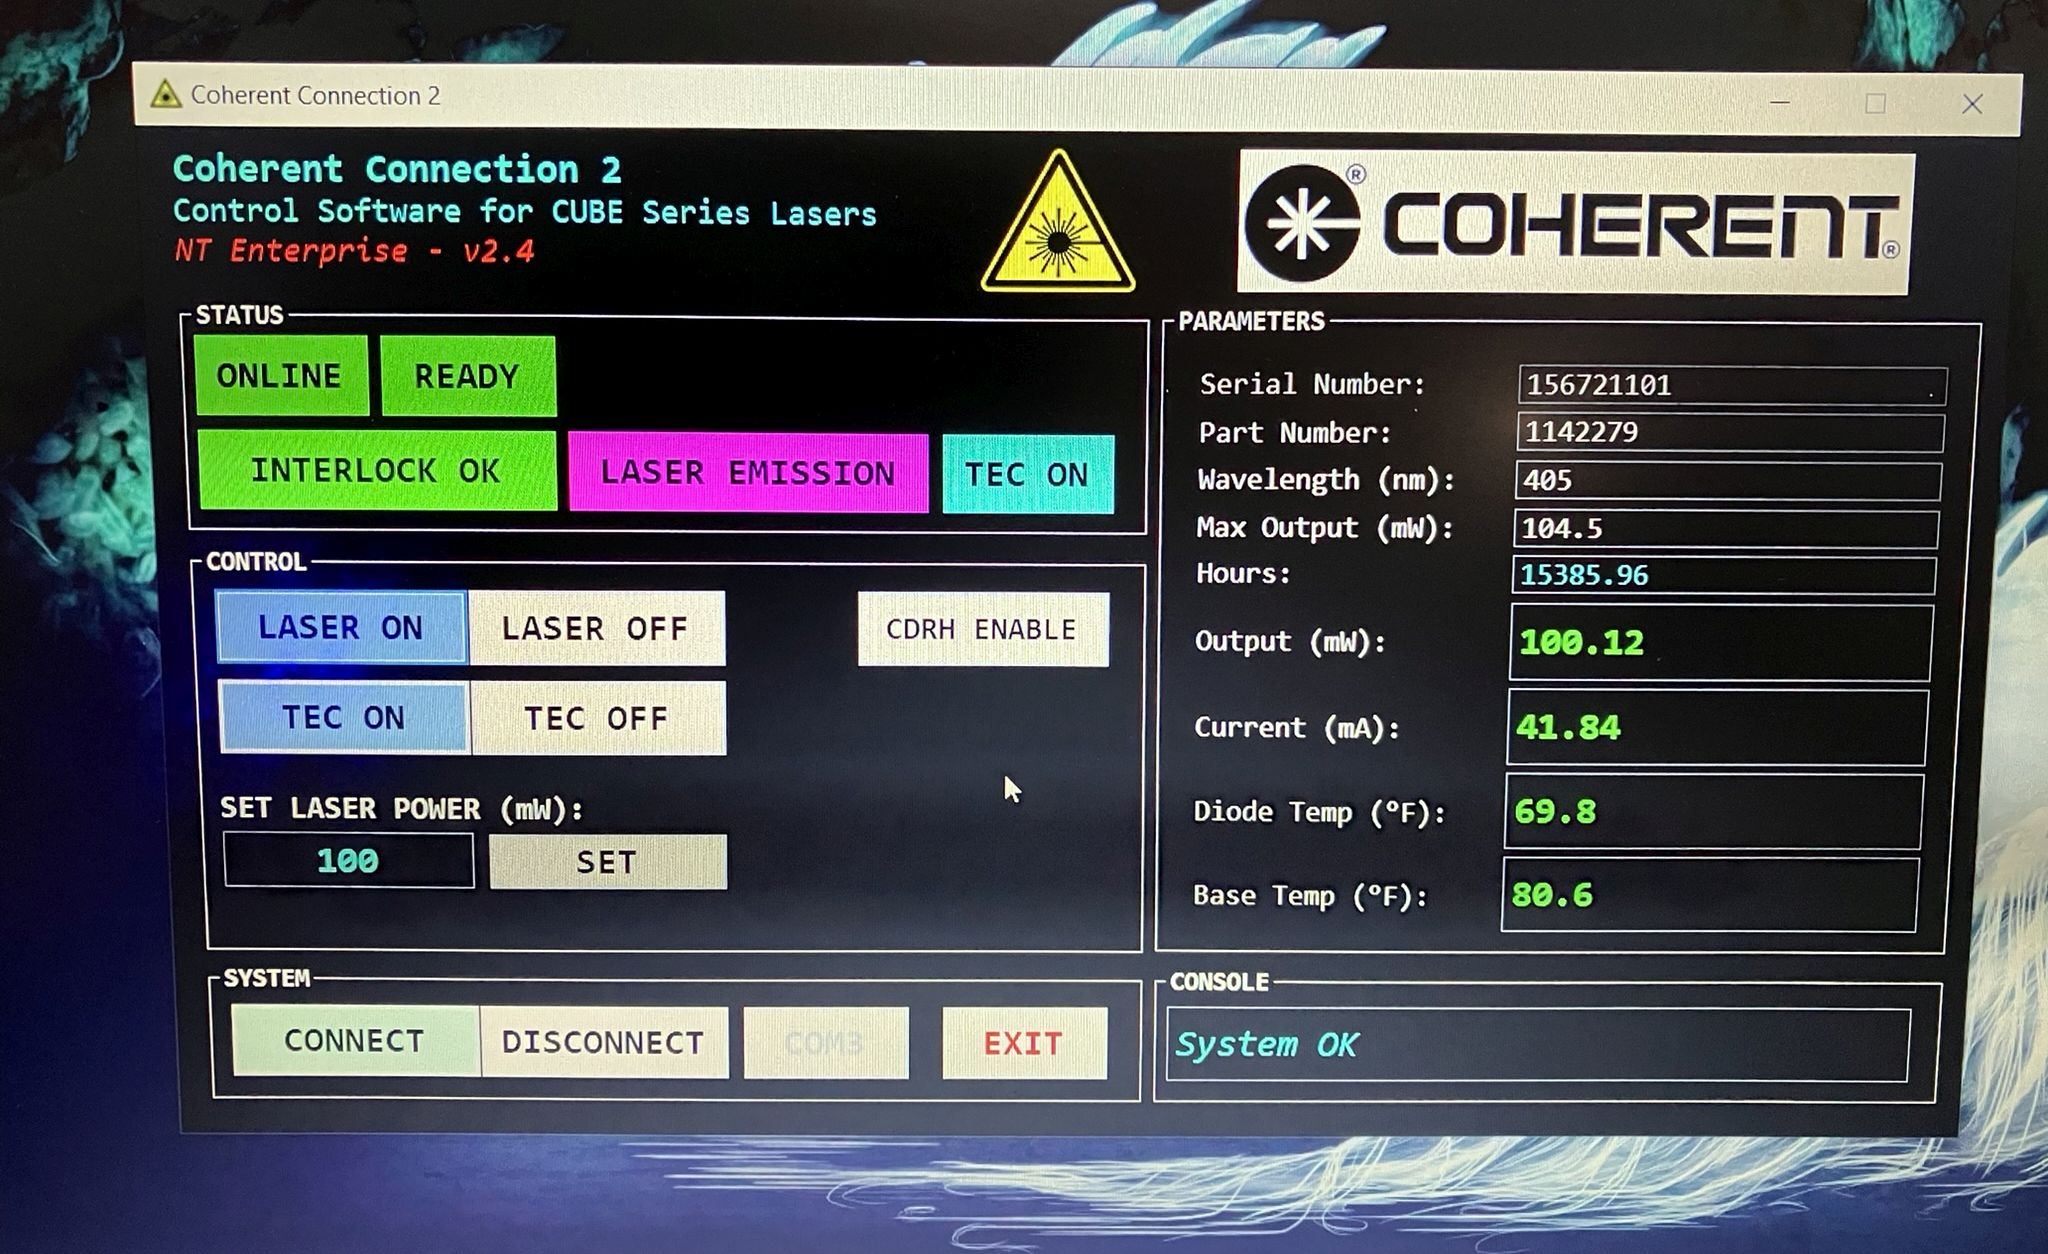Click the CONNECT button
This screenshot has width=2048, height=1254.
[355, 1040]
